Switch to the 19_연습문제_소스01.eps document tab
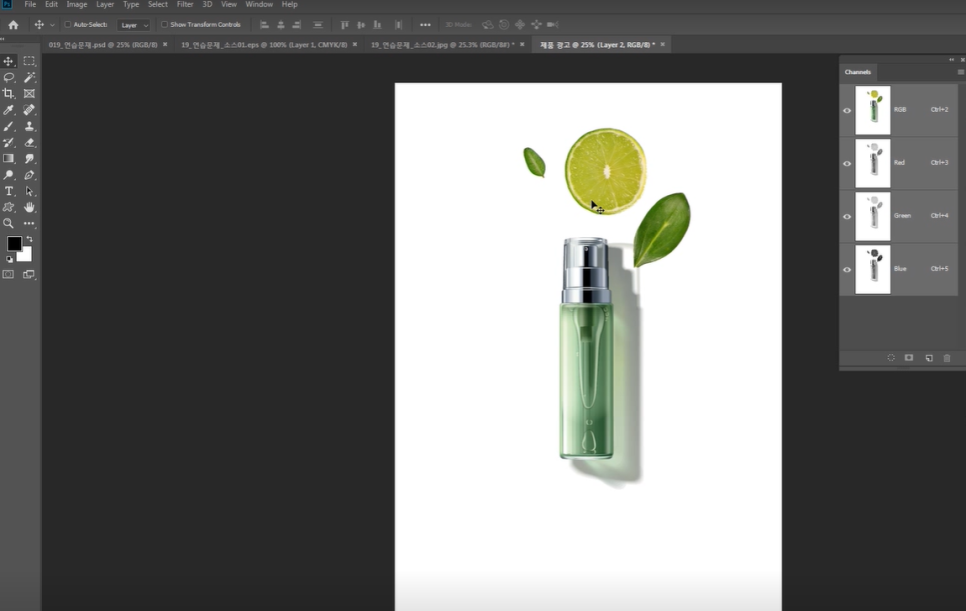The image size is (966, 611). (x=264, y=45)
